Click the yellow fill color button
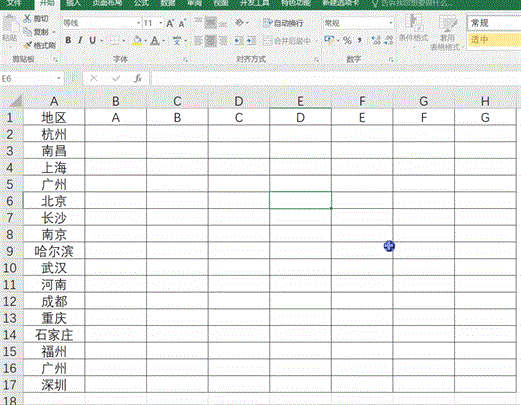The image size is (521, 405). 137,41
